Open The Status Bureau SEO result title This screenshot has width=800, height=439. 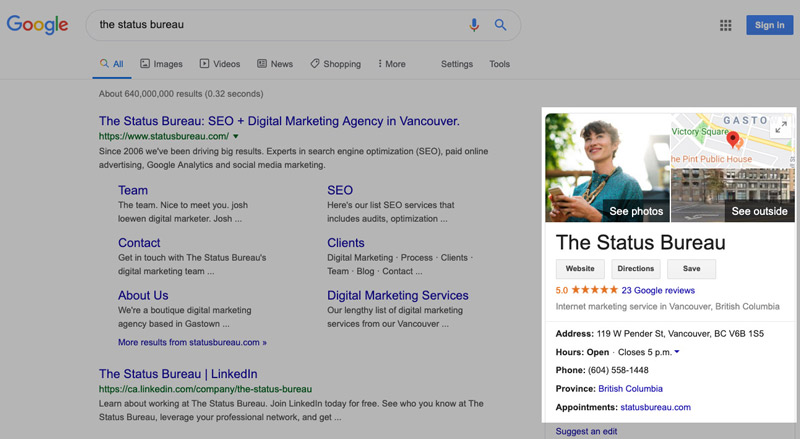coord(279,121)
